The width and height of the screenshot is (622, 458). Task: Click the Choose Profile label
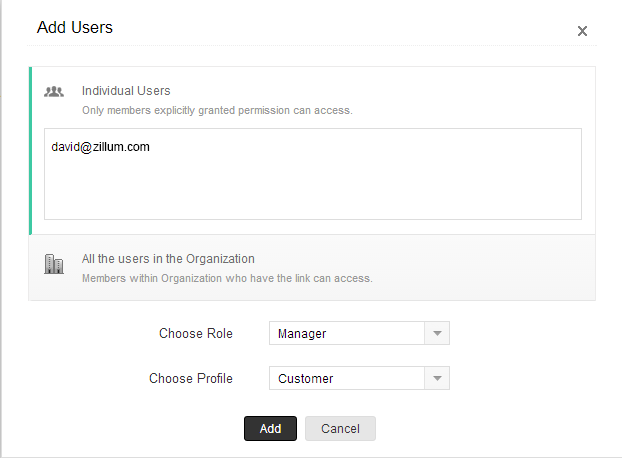[x=191, y=378]
